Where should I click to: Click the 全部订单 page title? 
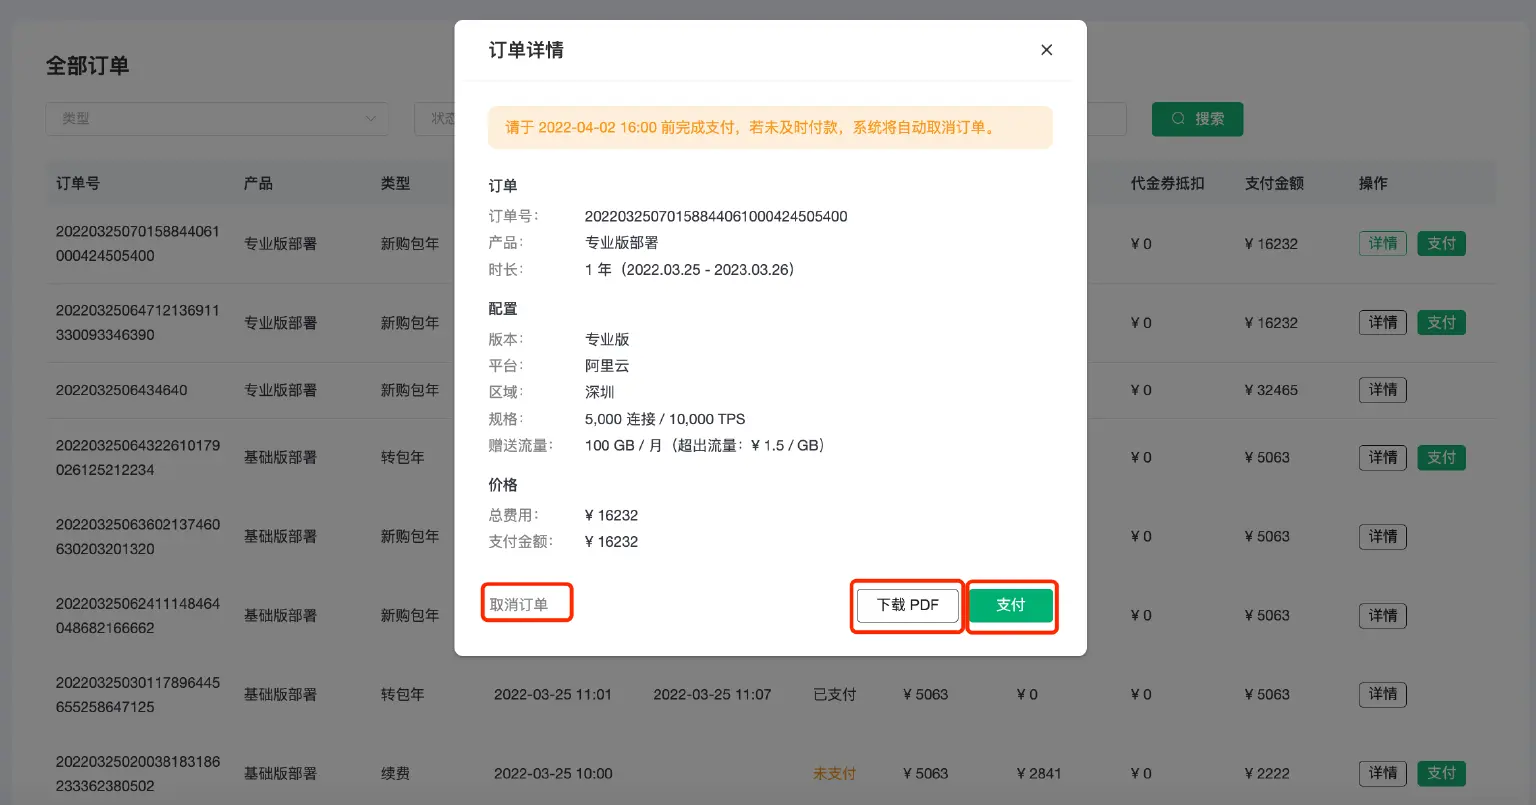coord(85,65)
